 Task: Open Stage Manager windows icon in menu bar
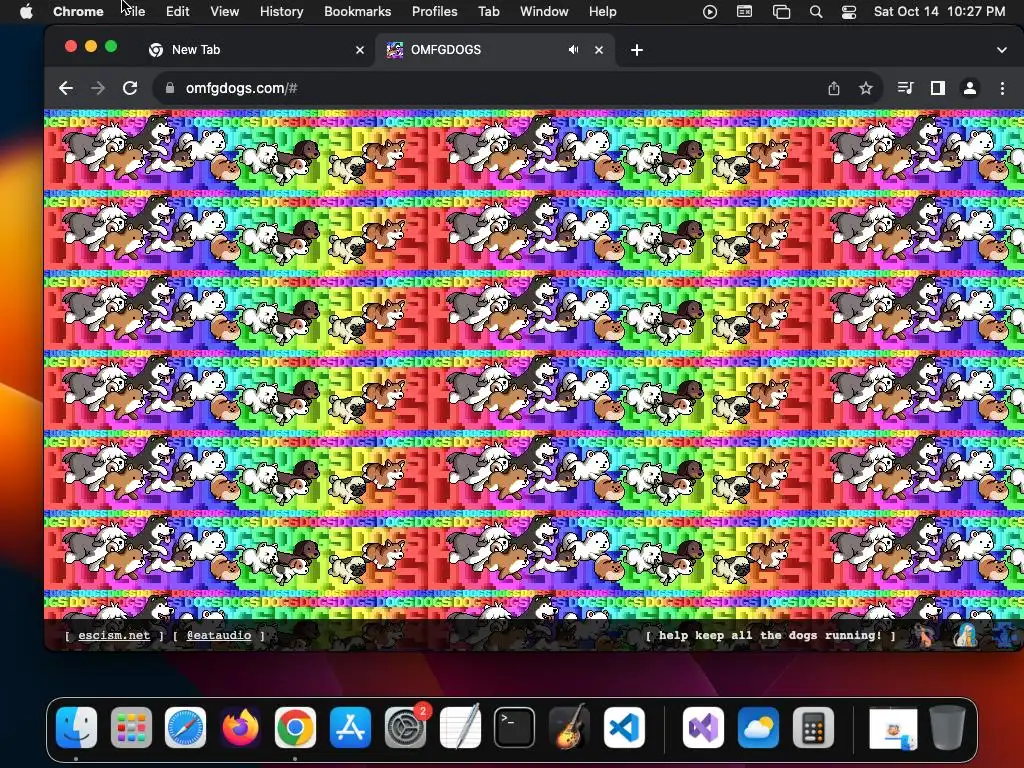click(781, 12)
